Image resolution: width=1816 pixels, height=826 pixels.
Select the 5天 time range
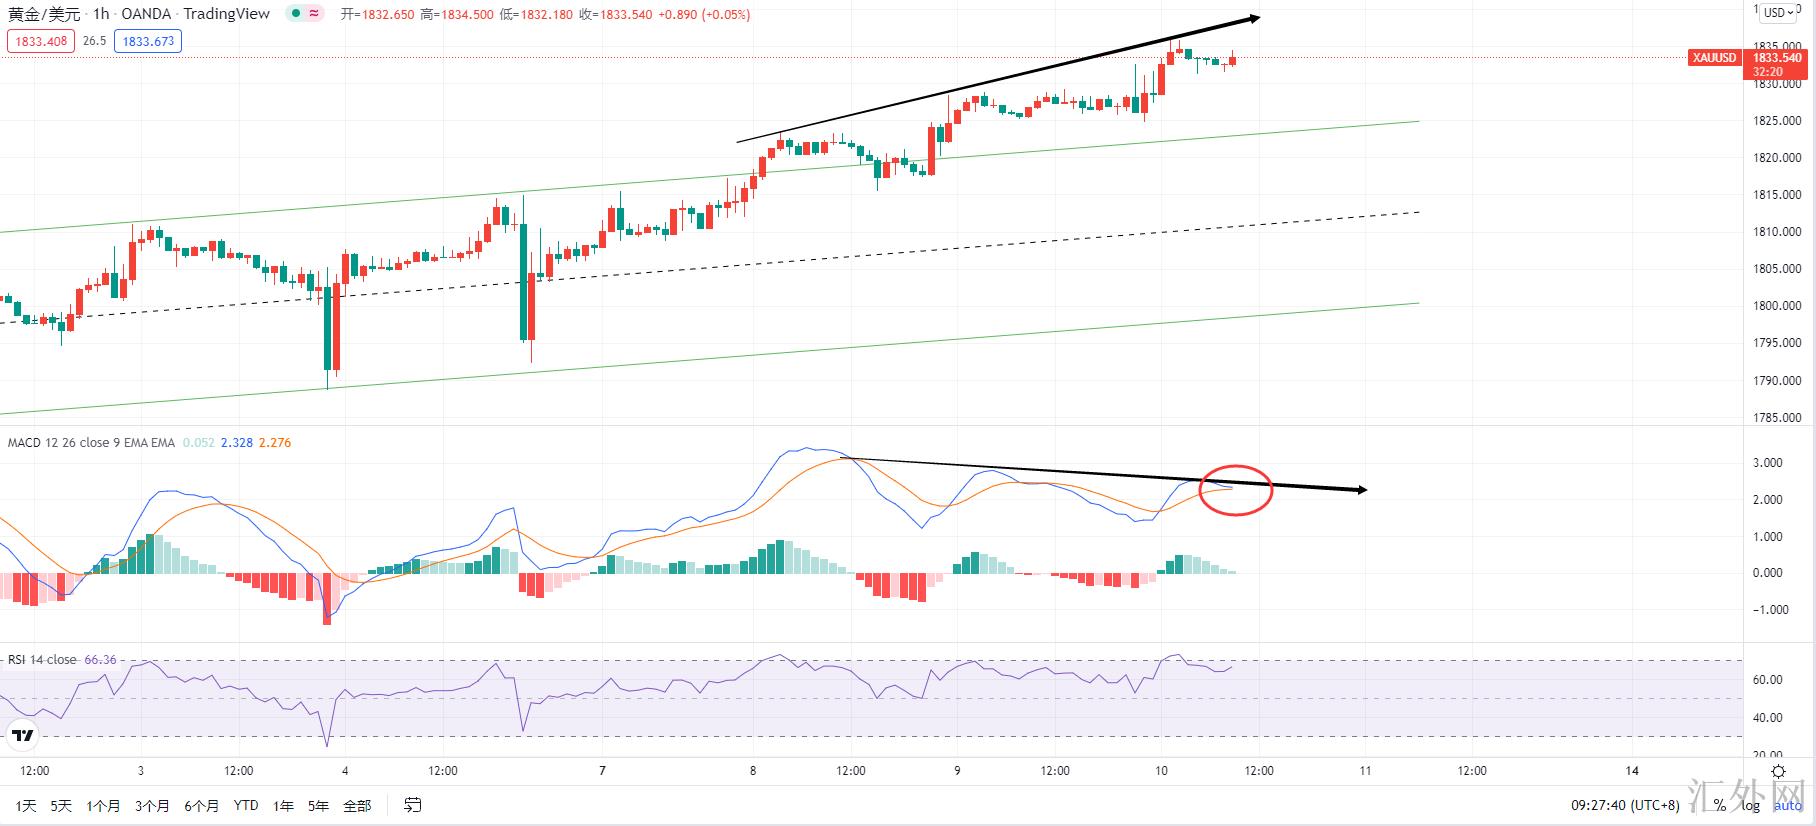61,805
